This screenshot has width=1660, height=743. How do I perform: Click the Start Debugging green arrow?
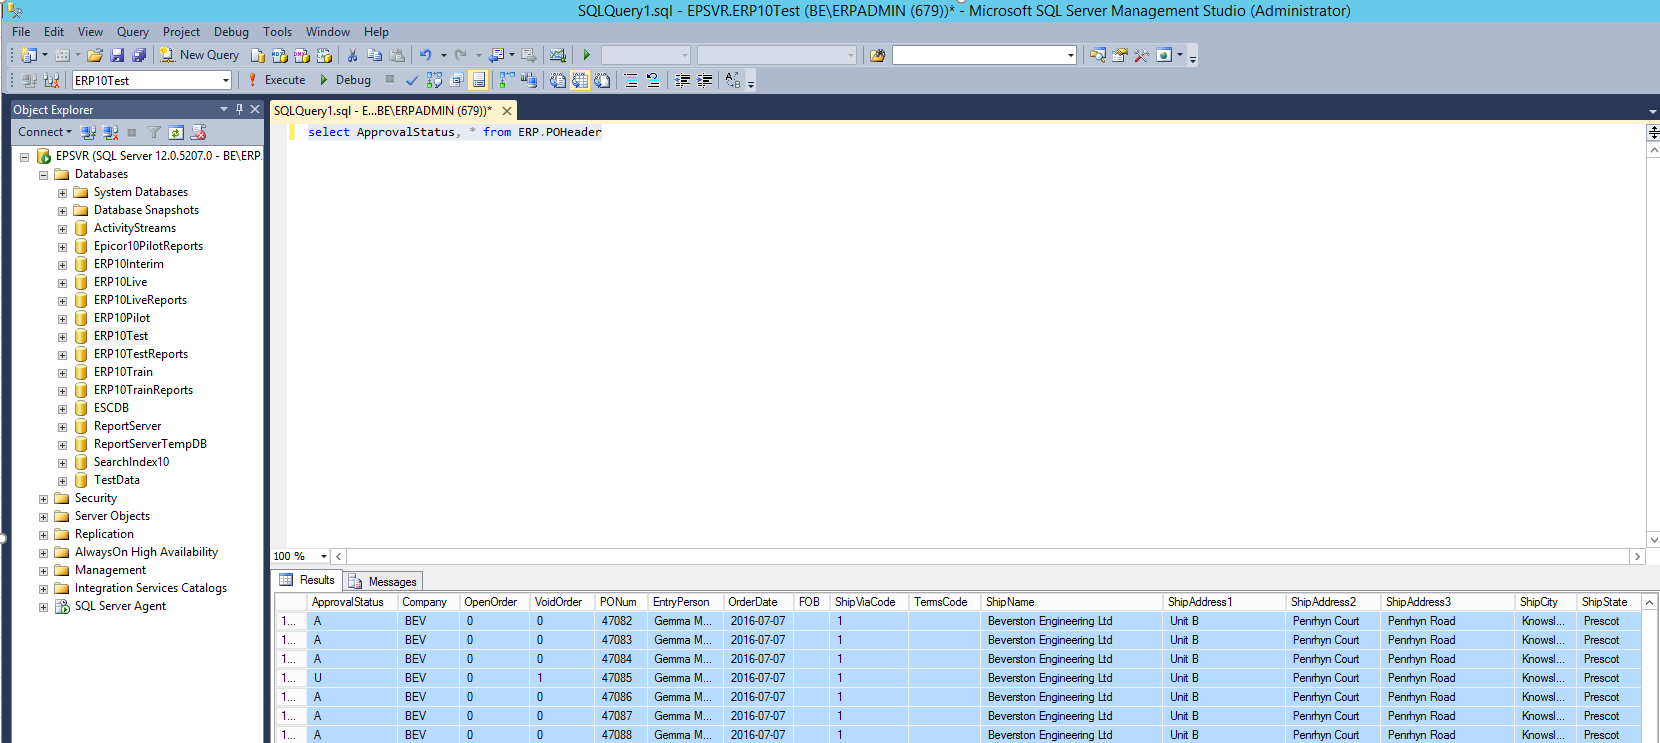coord(587,55)
